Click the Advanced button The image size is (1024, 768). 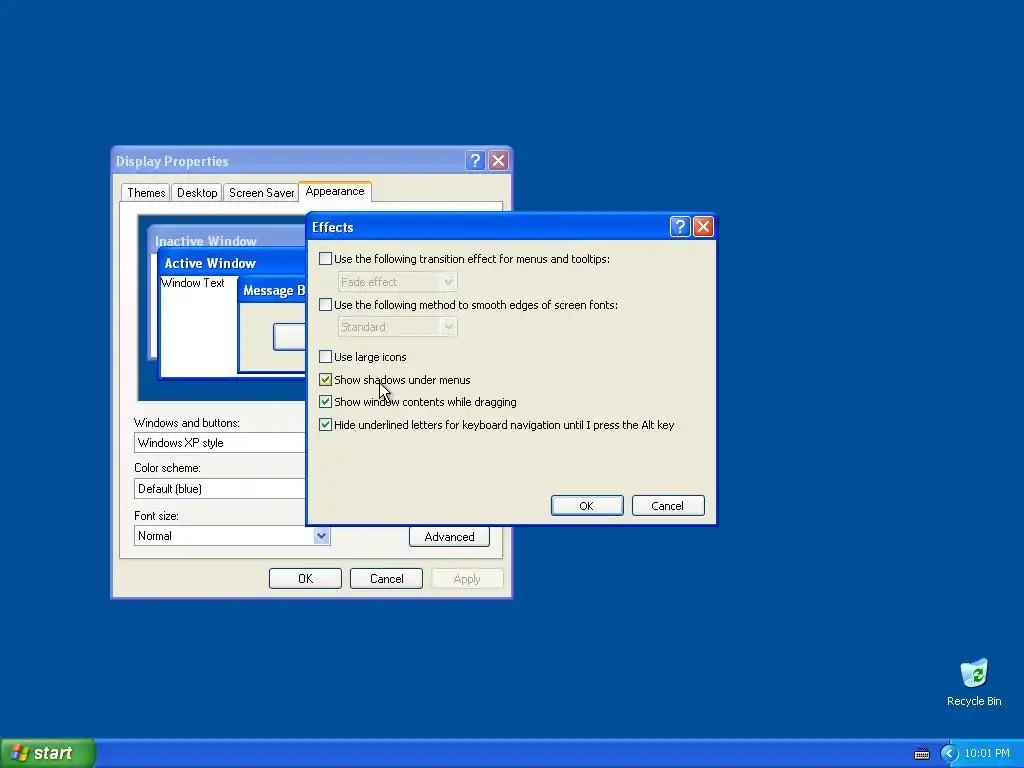click(x=449, y=537)
